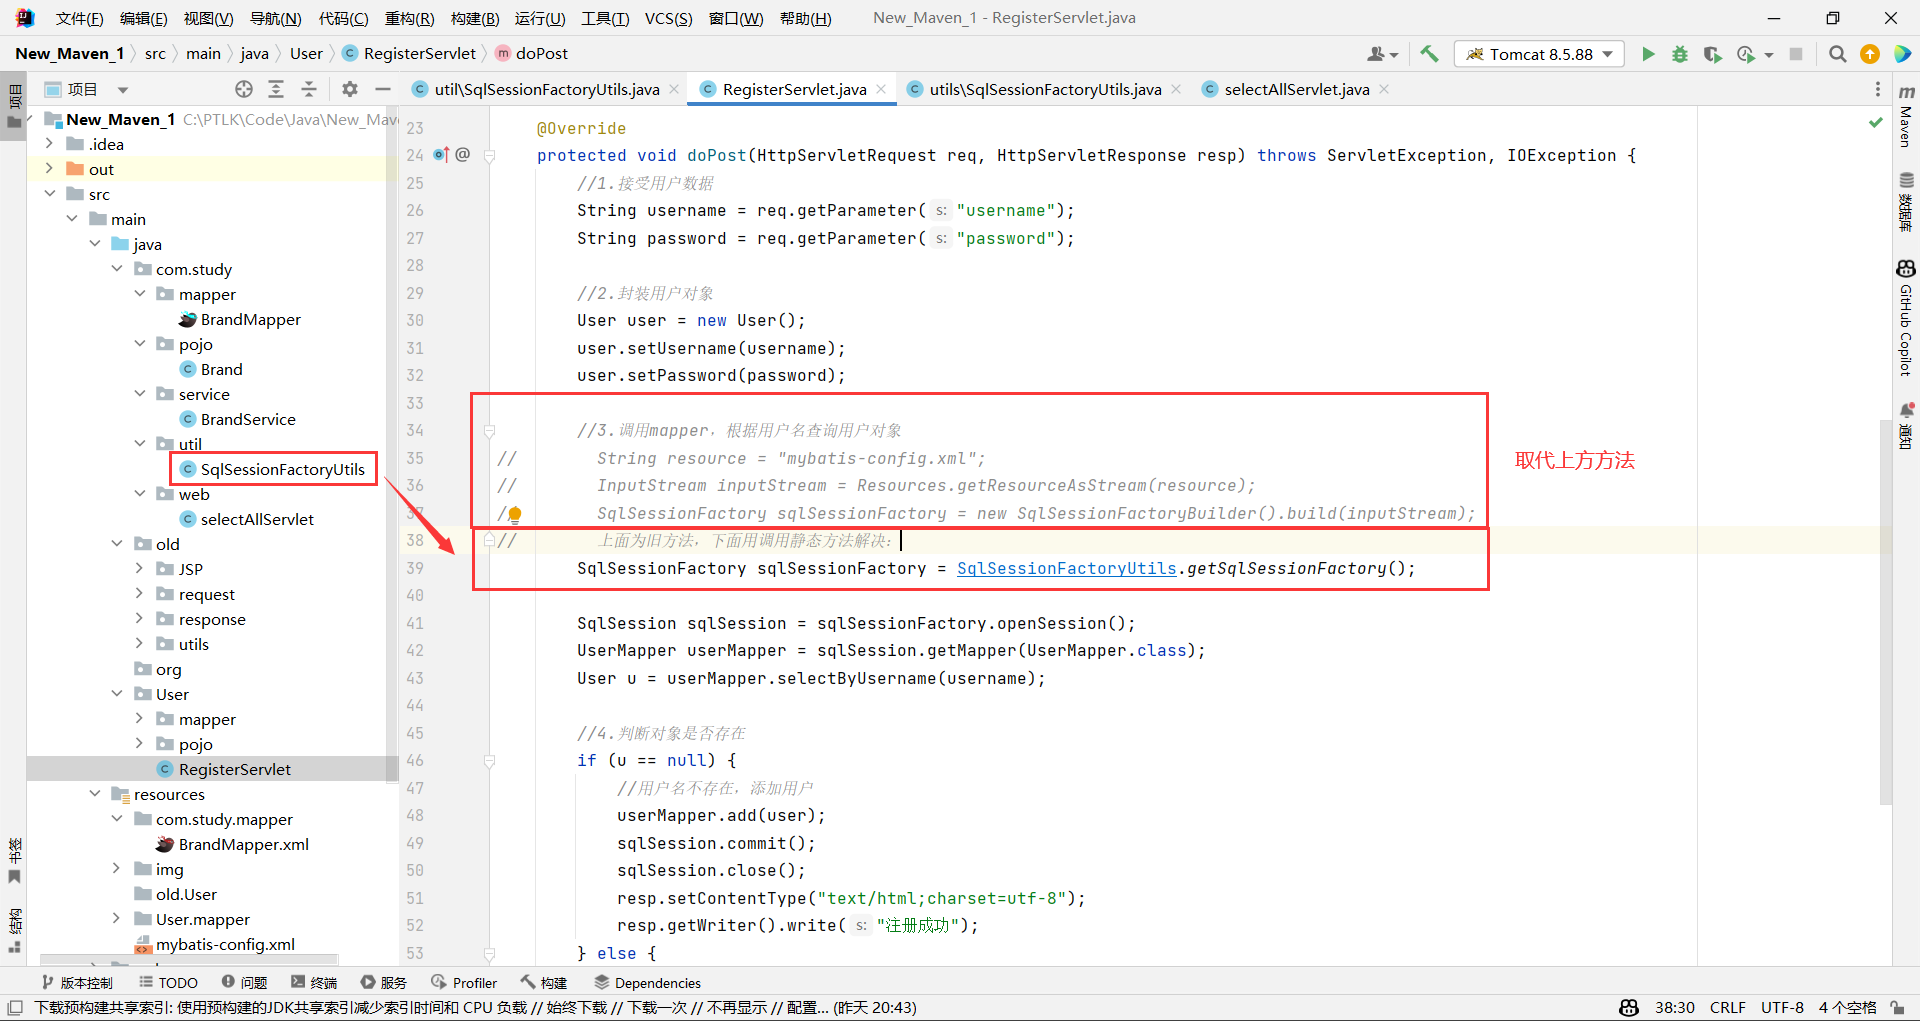This screenshot has width=1920, height=1021.
Task: Expand the JSP folder
Action: 139,569
